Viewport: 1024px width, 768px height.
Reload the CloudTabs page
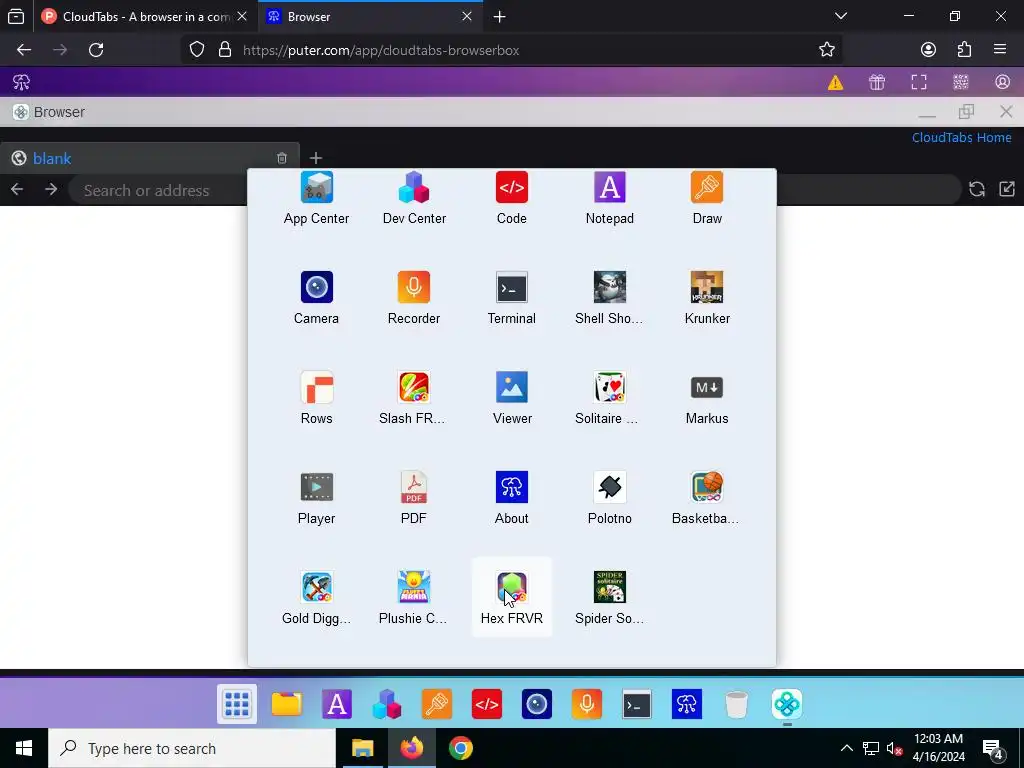976,189
